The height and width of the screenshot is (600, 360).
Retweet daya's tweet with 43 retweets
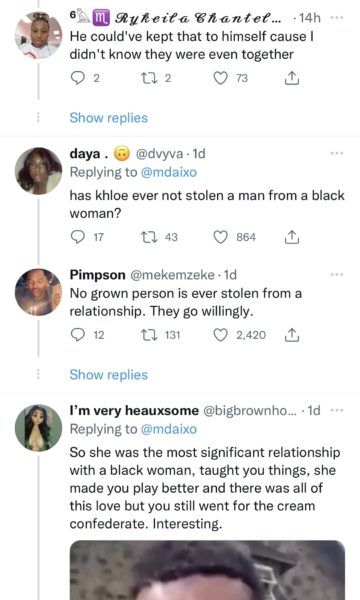(x=148, y=237)
